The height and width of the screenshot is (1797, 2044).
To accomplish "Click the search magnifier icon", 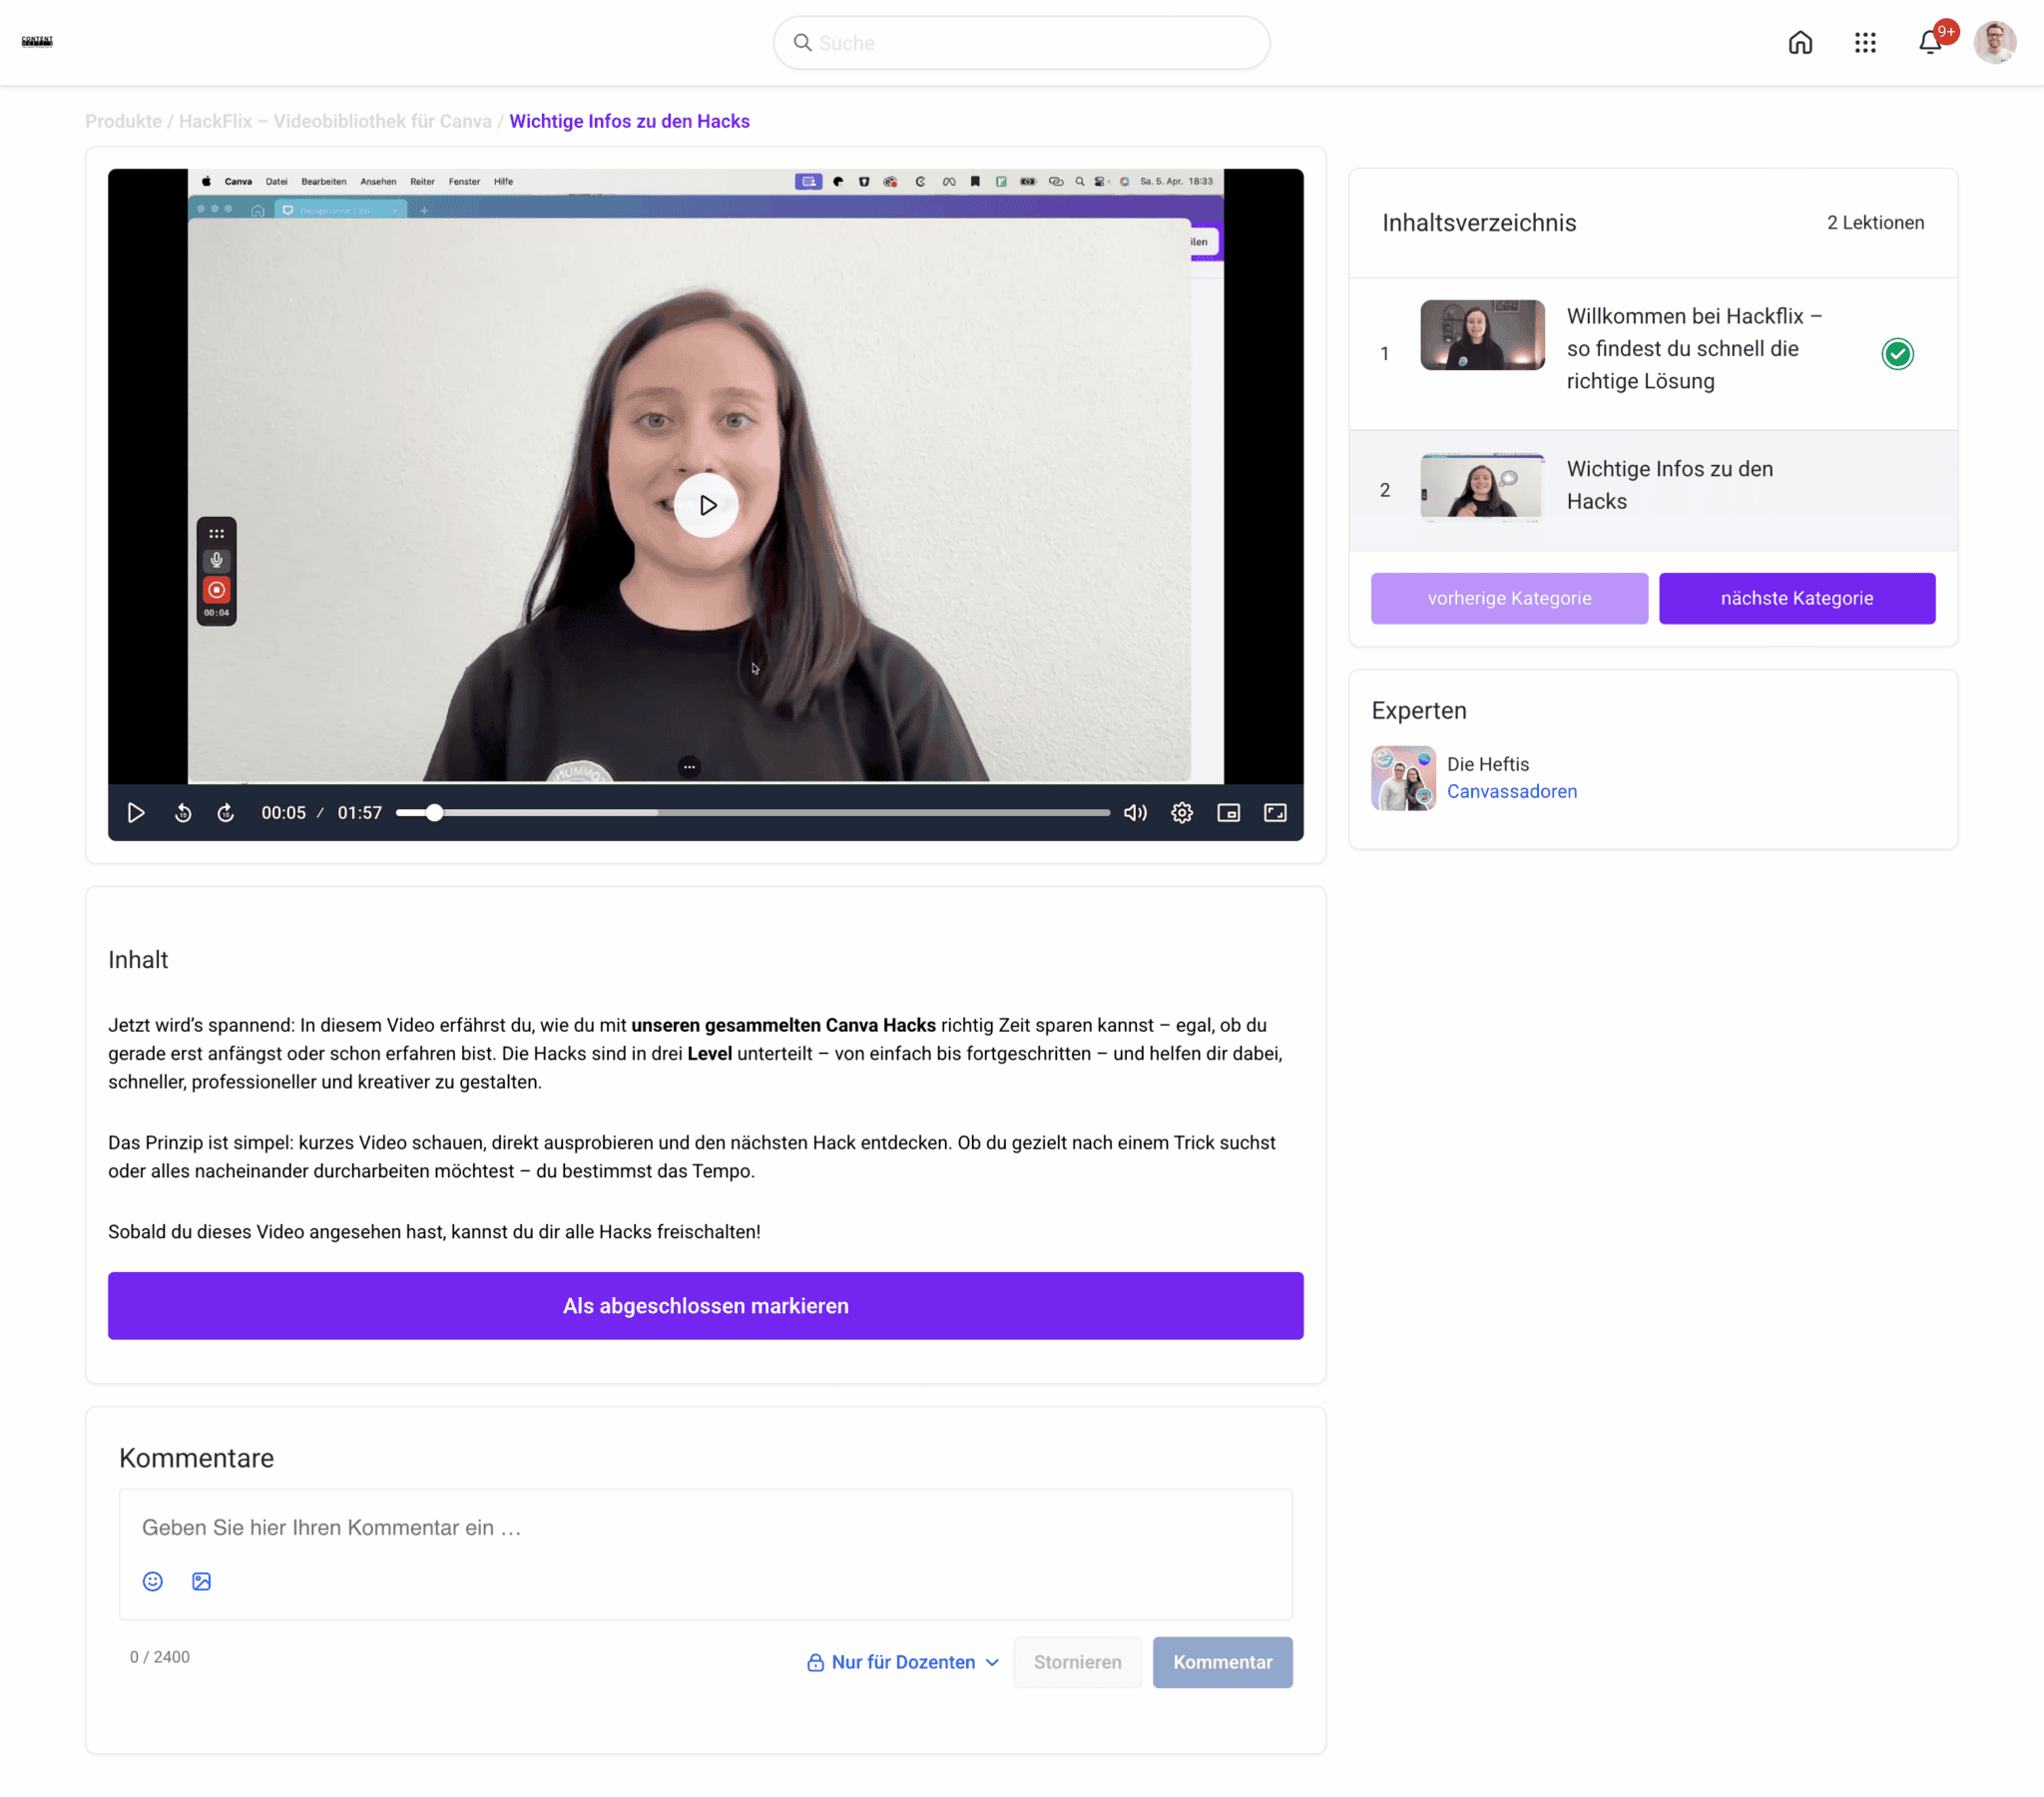I will coord(802,42).
